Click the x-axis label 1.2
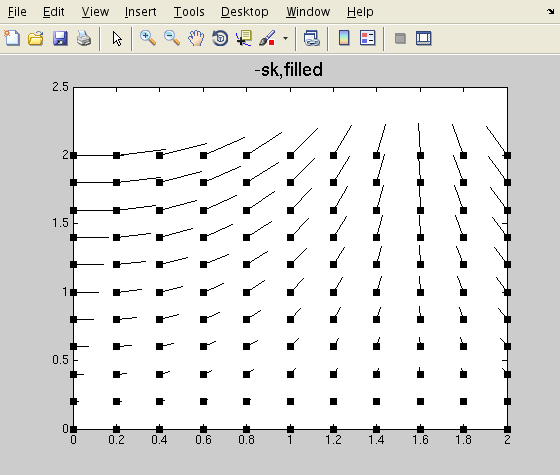 coord(333,440)
